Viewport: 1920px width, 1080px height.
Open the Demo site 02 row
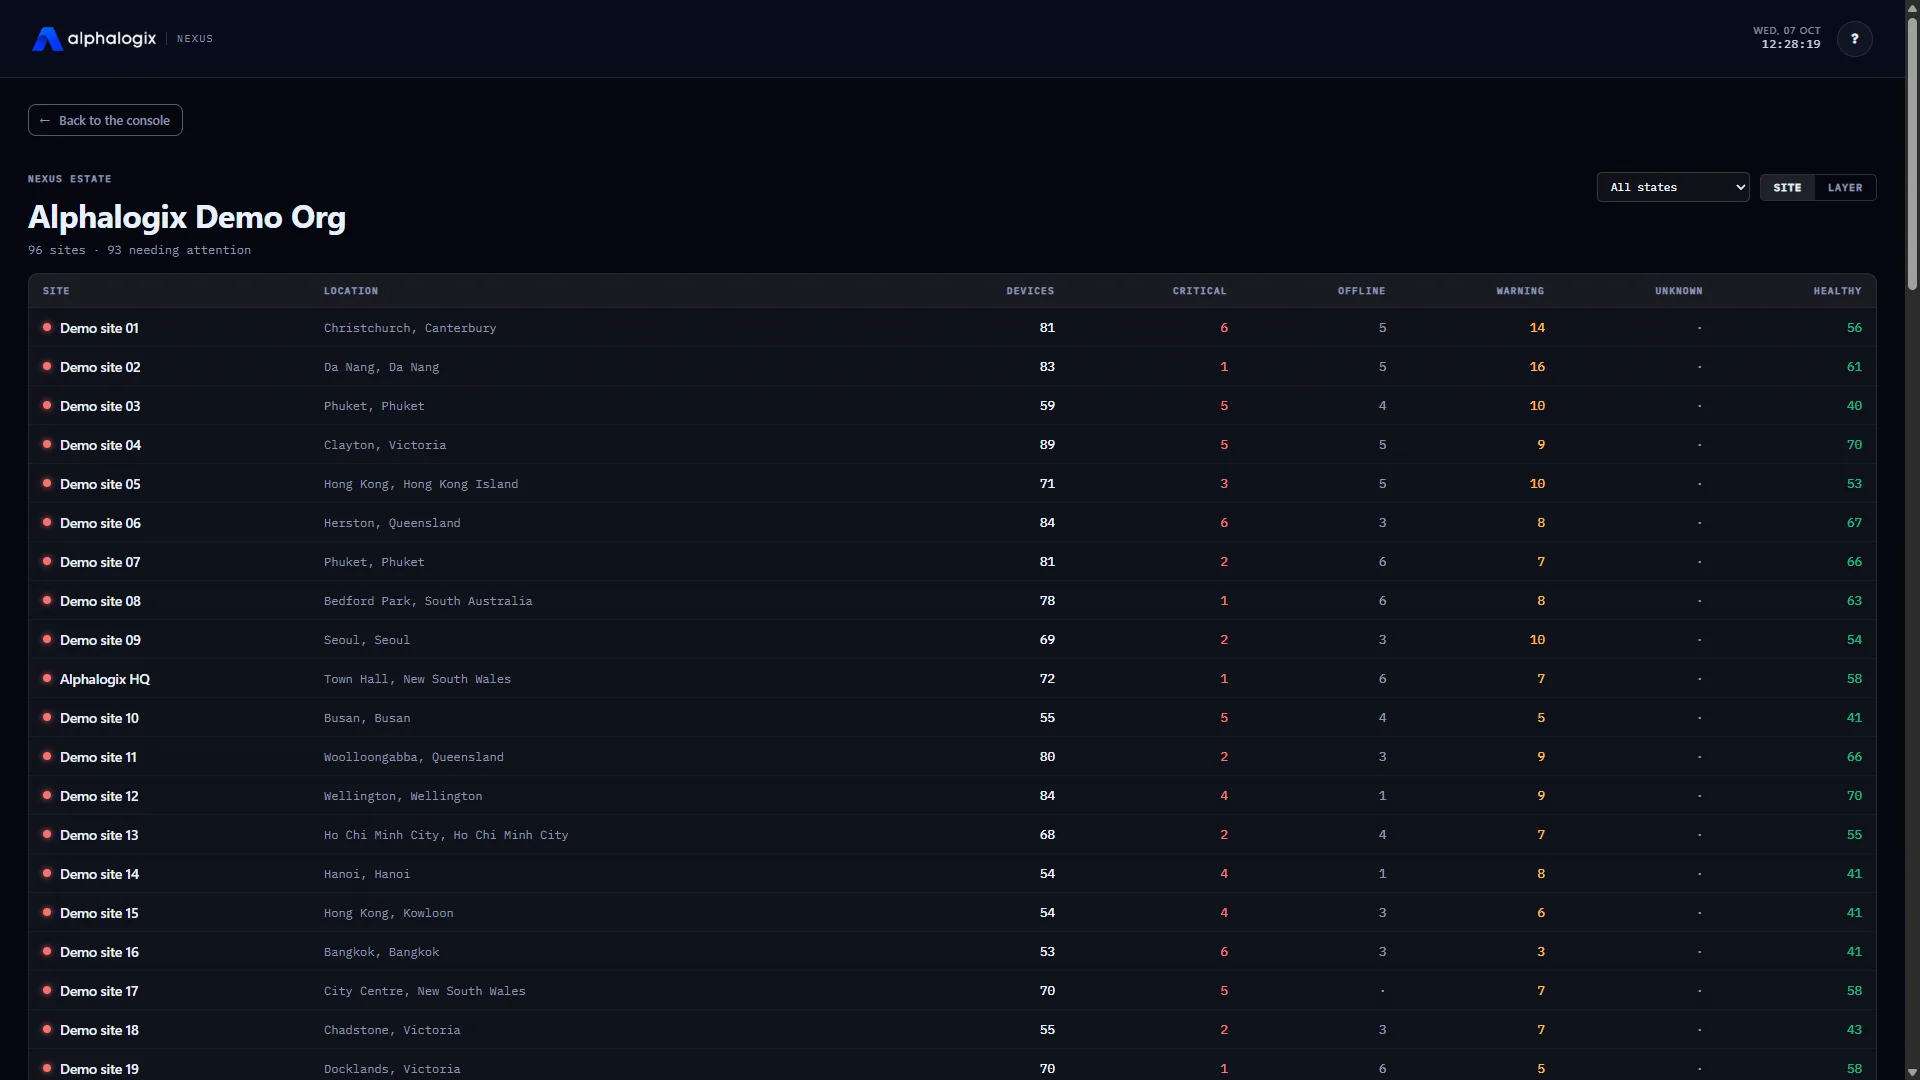click(952, 367)
